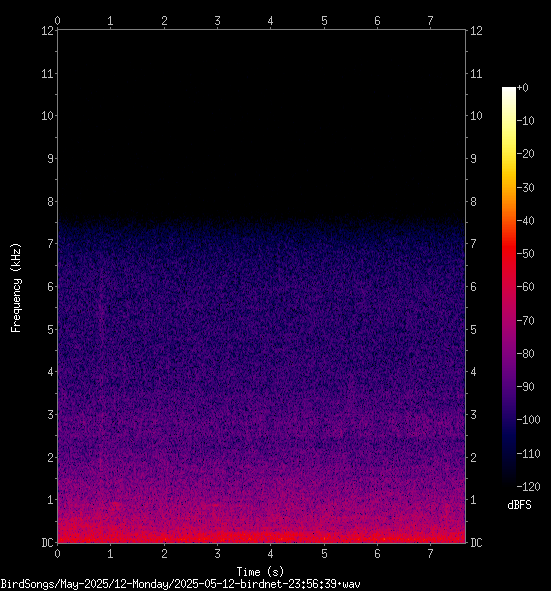Click the -50 dBFS red region of the color scale

508,253
